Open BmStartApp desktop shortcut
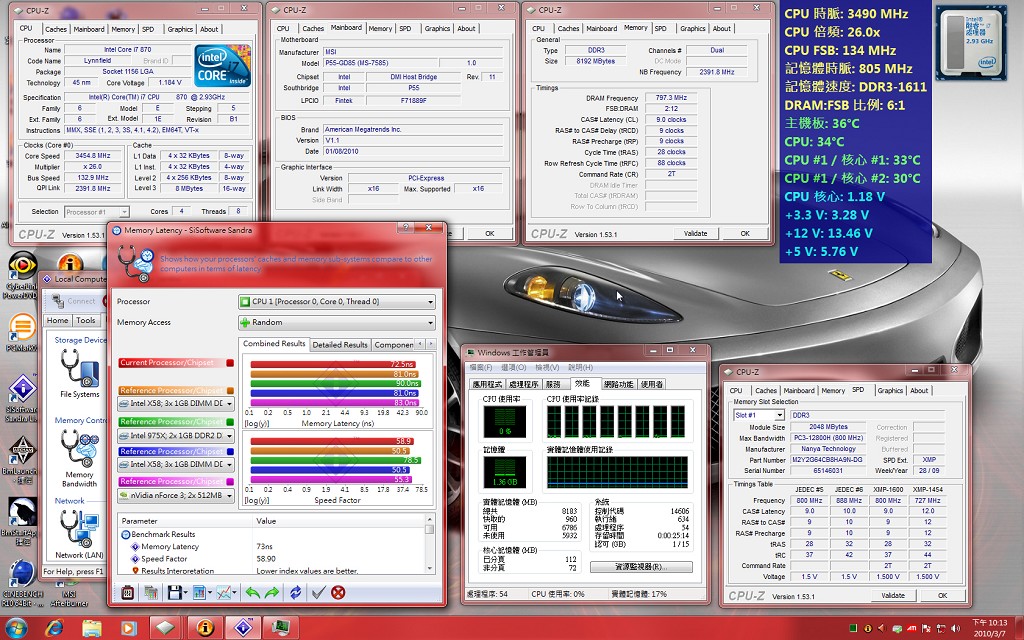 pyautogui.click(x=22, y=520)
